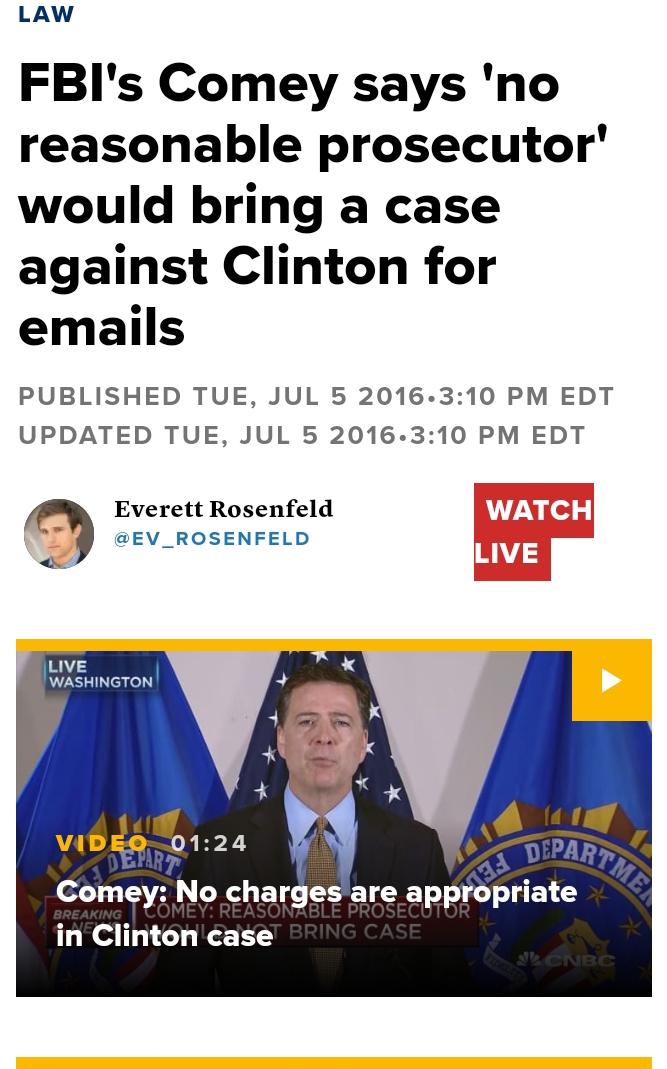667x1069 pixels.
Task: Open the LAW section link
Action: coord(46,14)
